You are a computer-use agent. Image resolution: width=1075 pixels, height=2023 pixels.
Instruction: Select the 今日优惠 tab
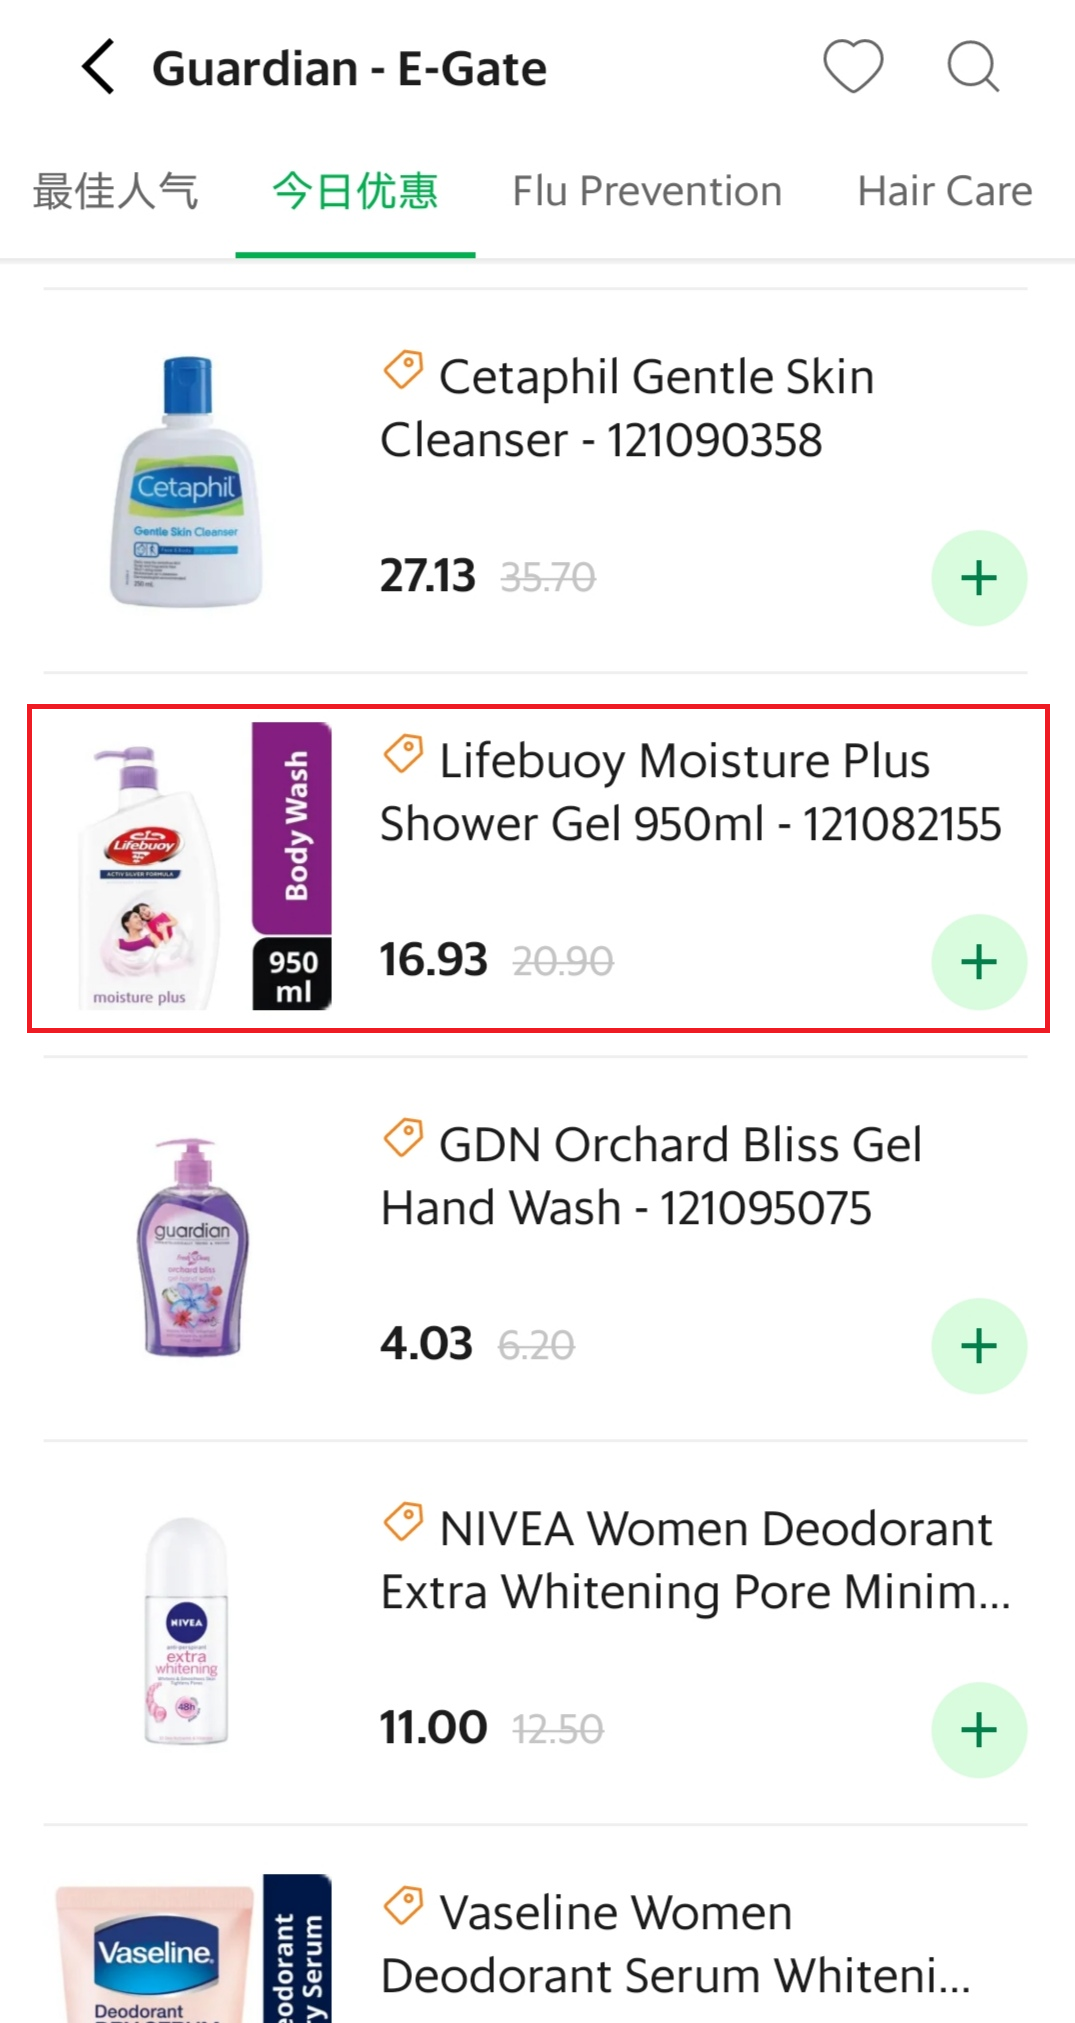(355, 191)
